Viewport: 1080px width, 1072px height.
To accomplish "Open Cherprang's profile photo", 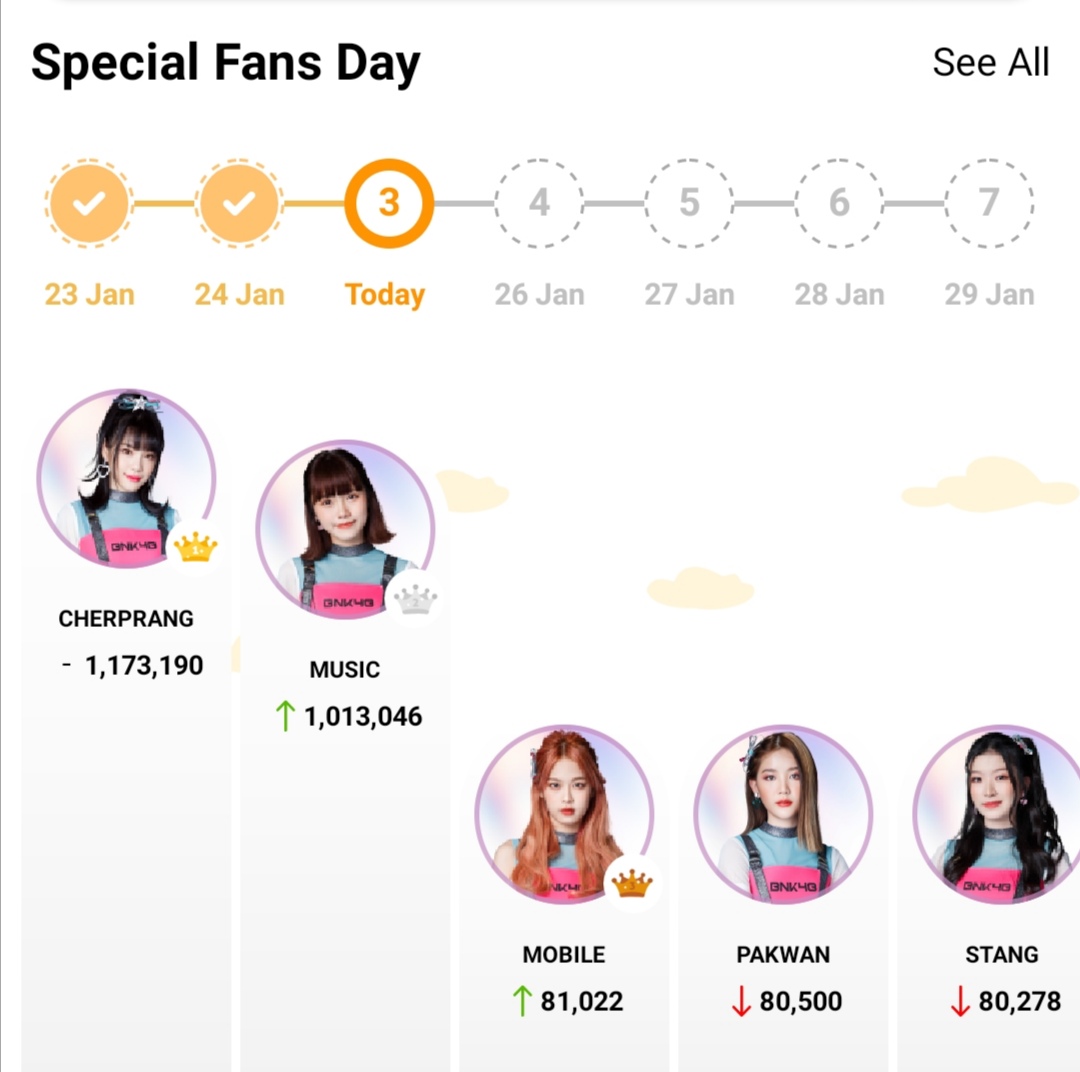I will (126, 478).
